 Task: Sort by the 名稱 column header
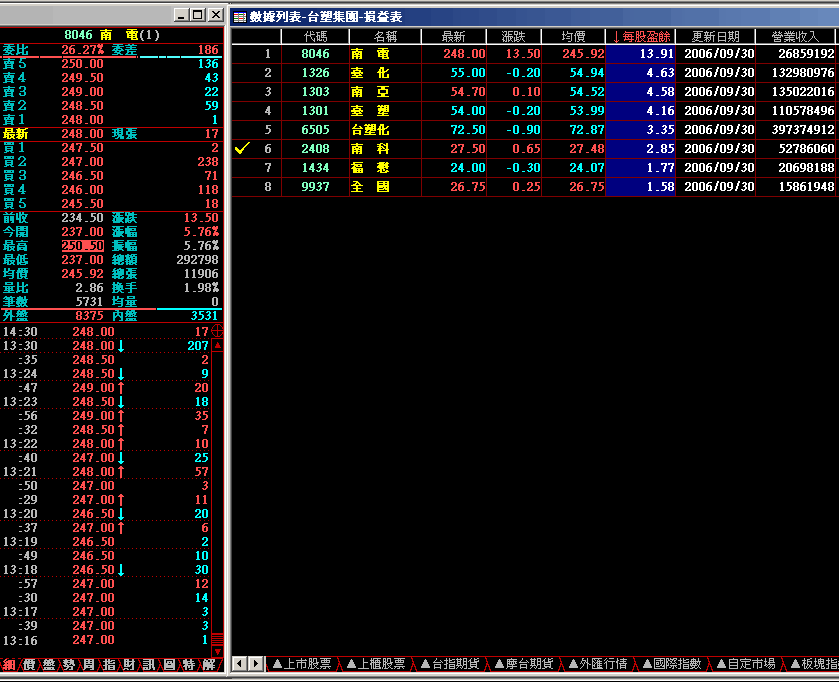(385, 36)
